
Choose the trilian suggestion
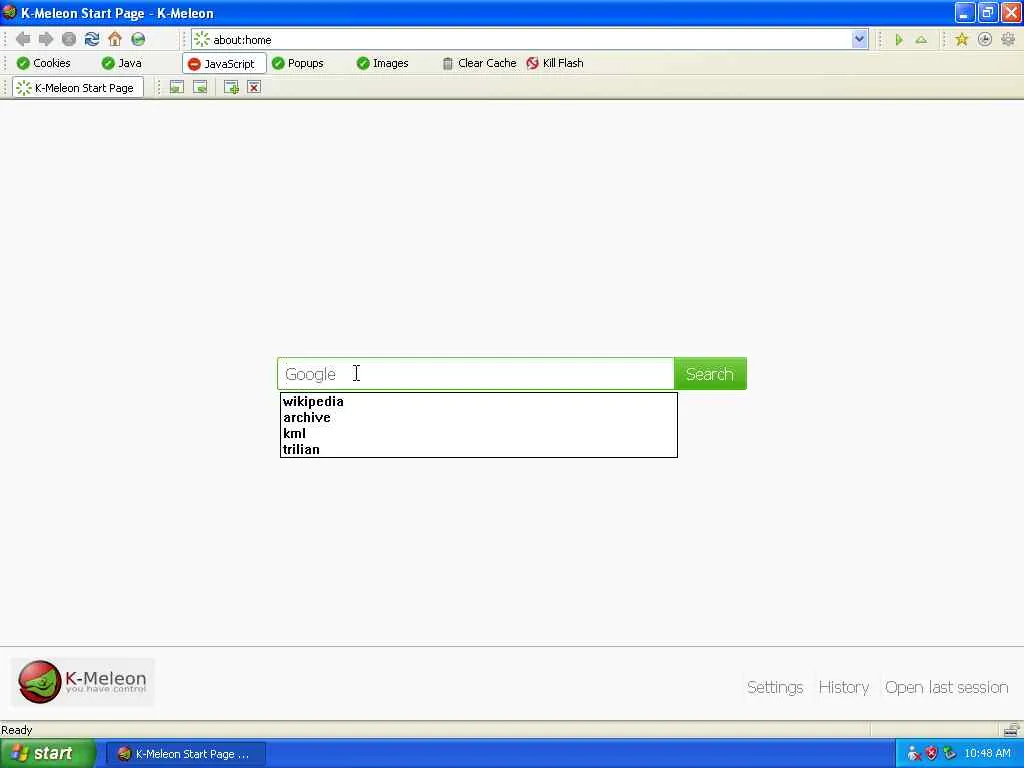pos(479,449)
